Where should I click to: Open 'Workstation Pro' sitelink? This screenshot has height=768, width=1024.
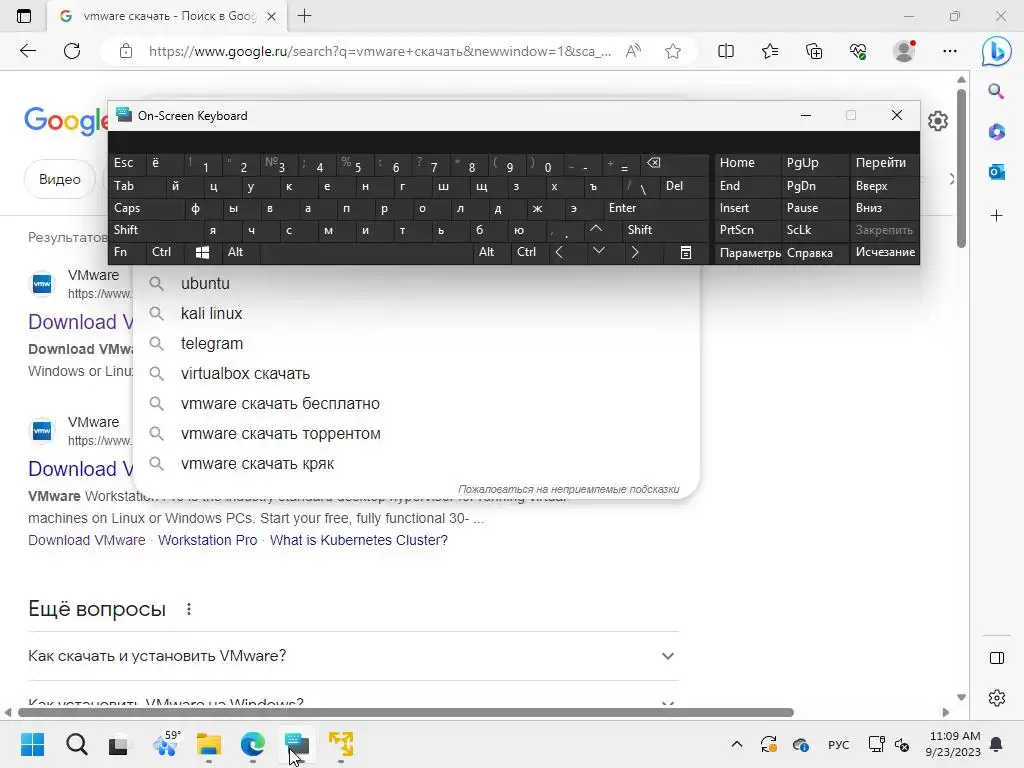click(208, 540)
